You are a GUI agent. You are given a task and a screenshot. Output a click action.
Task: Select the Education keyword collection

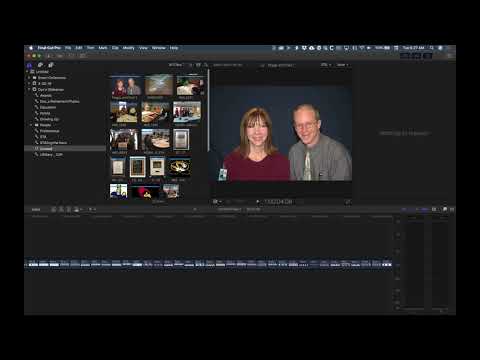48,107
